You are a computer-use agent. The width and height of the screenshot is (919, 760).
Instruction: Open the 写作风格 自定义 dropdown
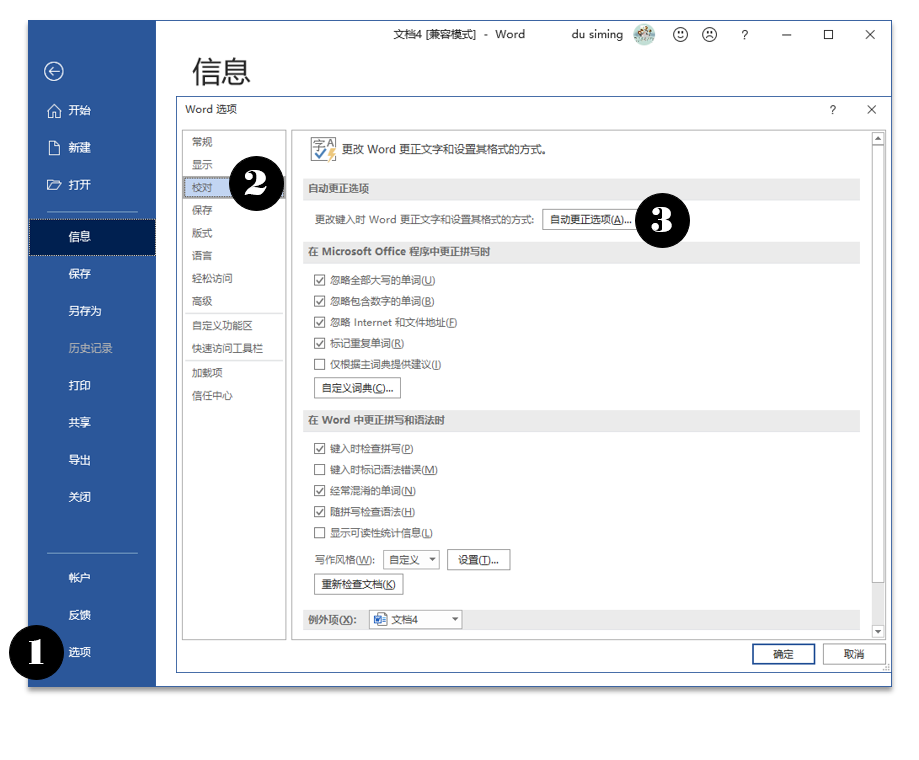(x=411, y=560)
